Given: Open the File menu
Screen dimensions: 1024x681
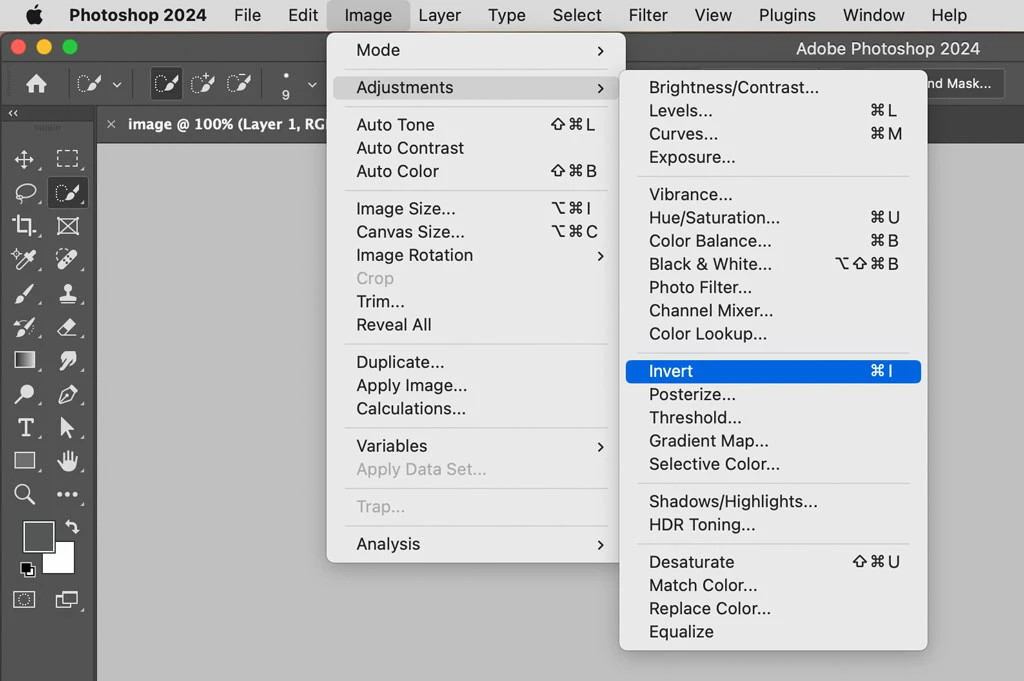Looking at the screenshot, I should click(x=248, y=15).
